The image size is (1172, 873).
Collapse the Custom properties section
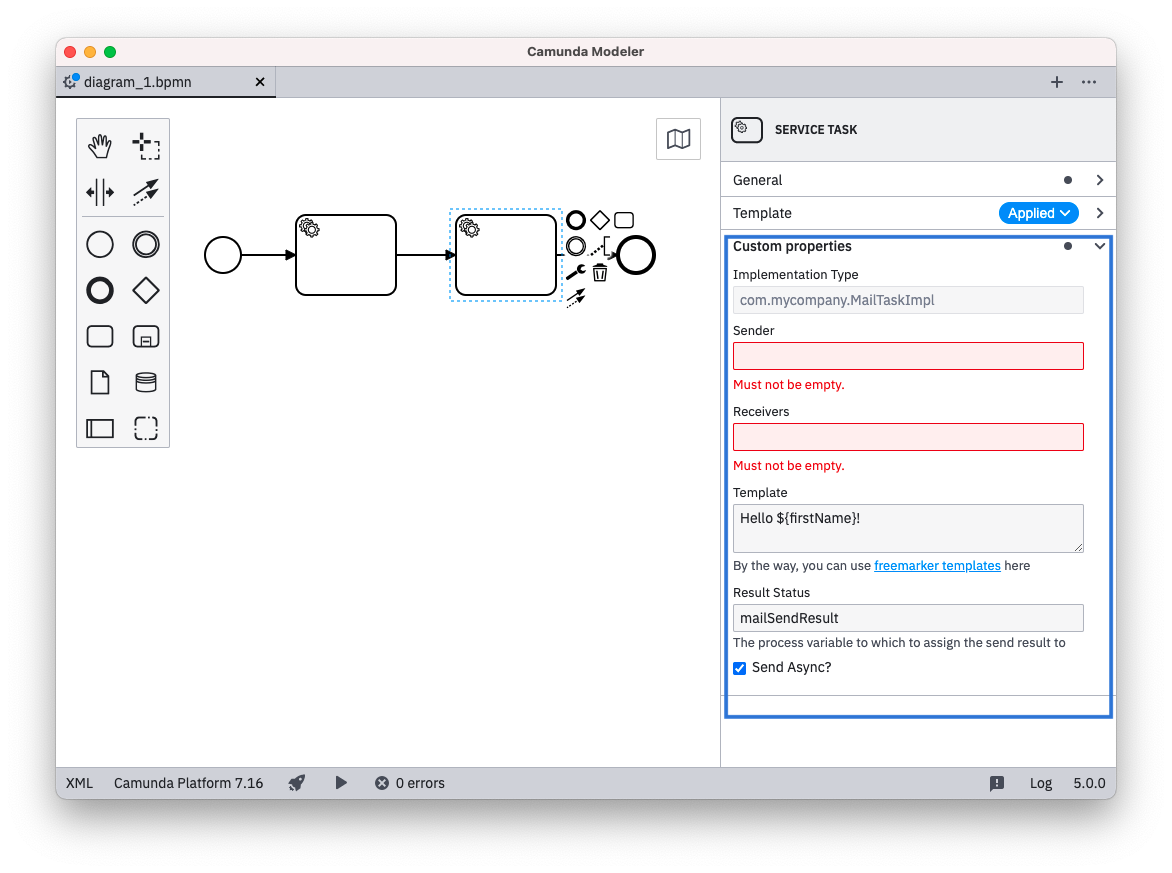coord(1099,246)
